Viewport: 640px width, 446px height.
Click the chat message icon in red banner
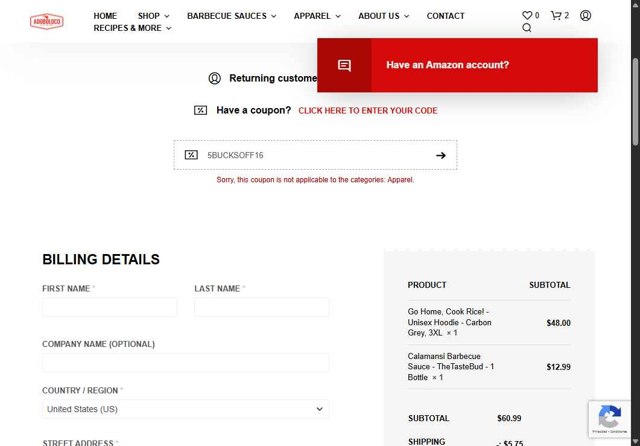coord(344,65)
